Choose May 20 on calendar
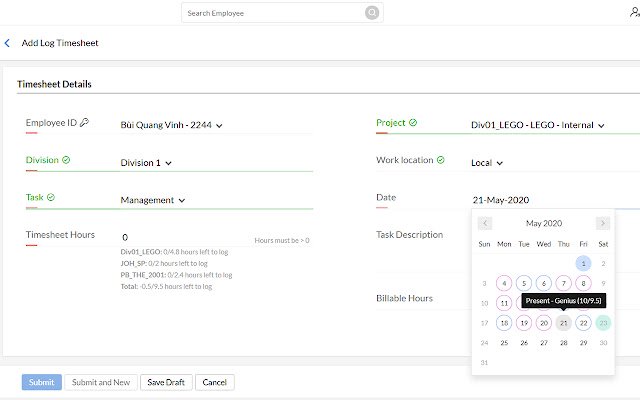Screen dimensions: 640x400 (544, 323)
